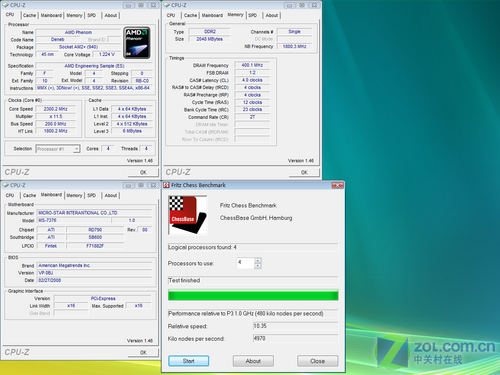Open the About tab in the Memory CPU-Z window
The height and width of the screenshot is (375, 500).
[x=272, y=15]
